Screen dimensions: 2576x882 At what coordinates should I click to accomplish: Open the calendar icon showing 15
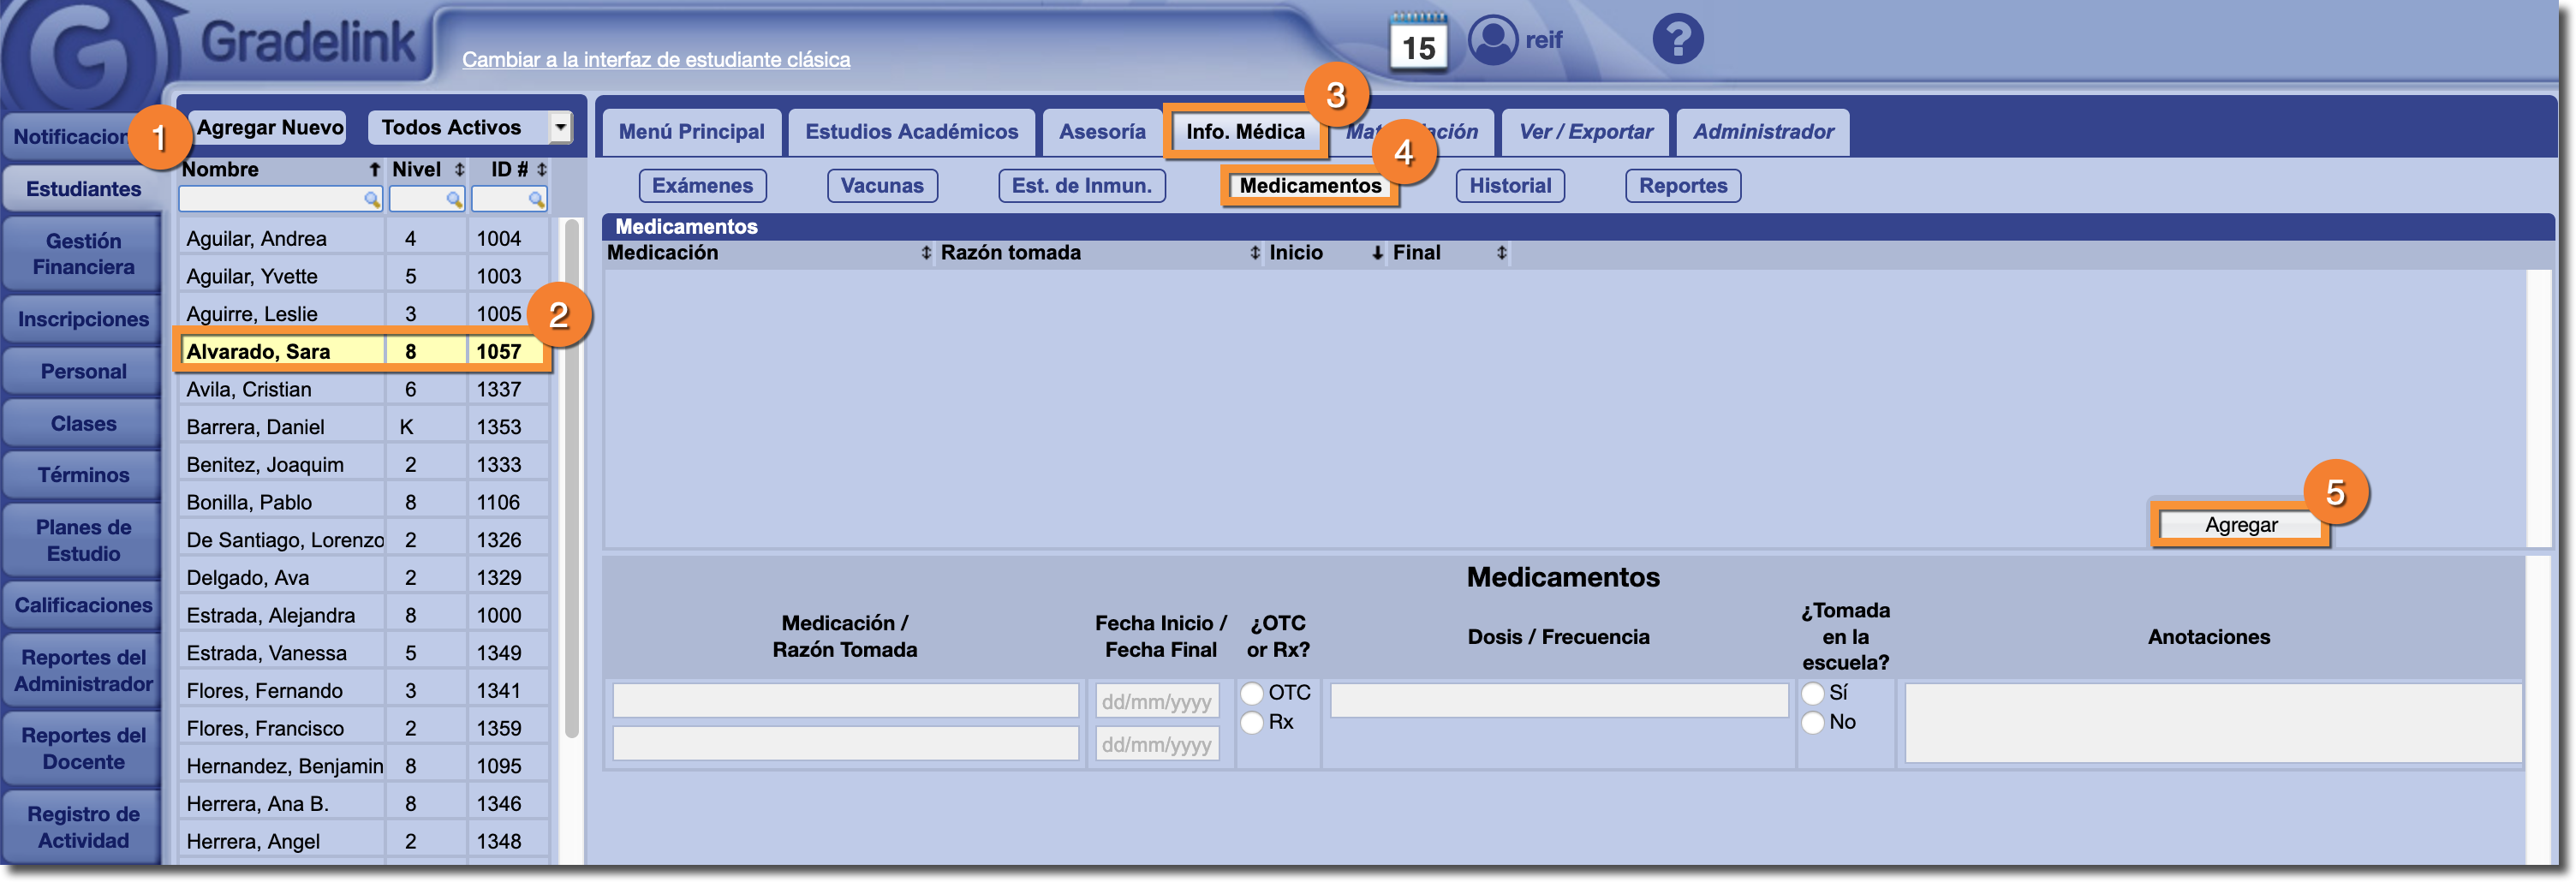[x=1418, y=42]
